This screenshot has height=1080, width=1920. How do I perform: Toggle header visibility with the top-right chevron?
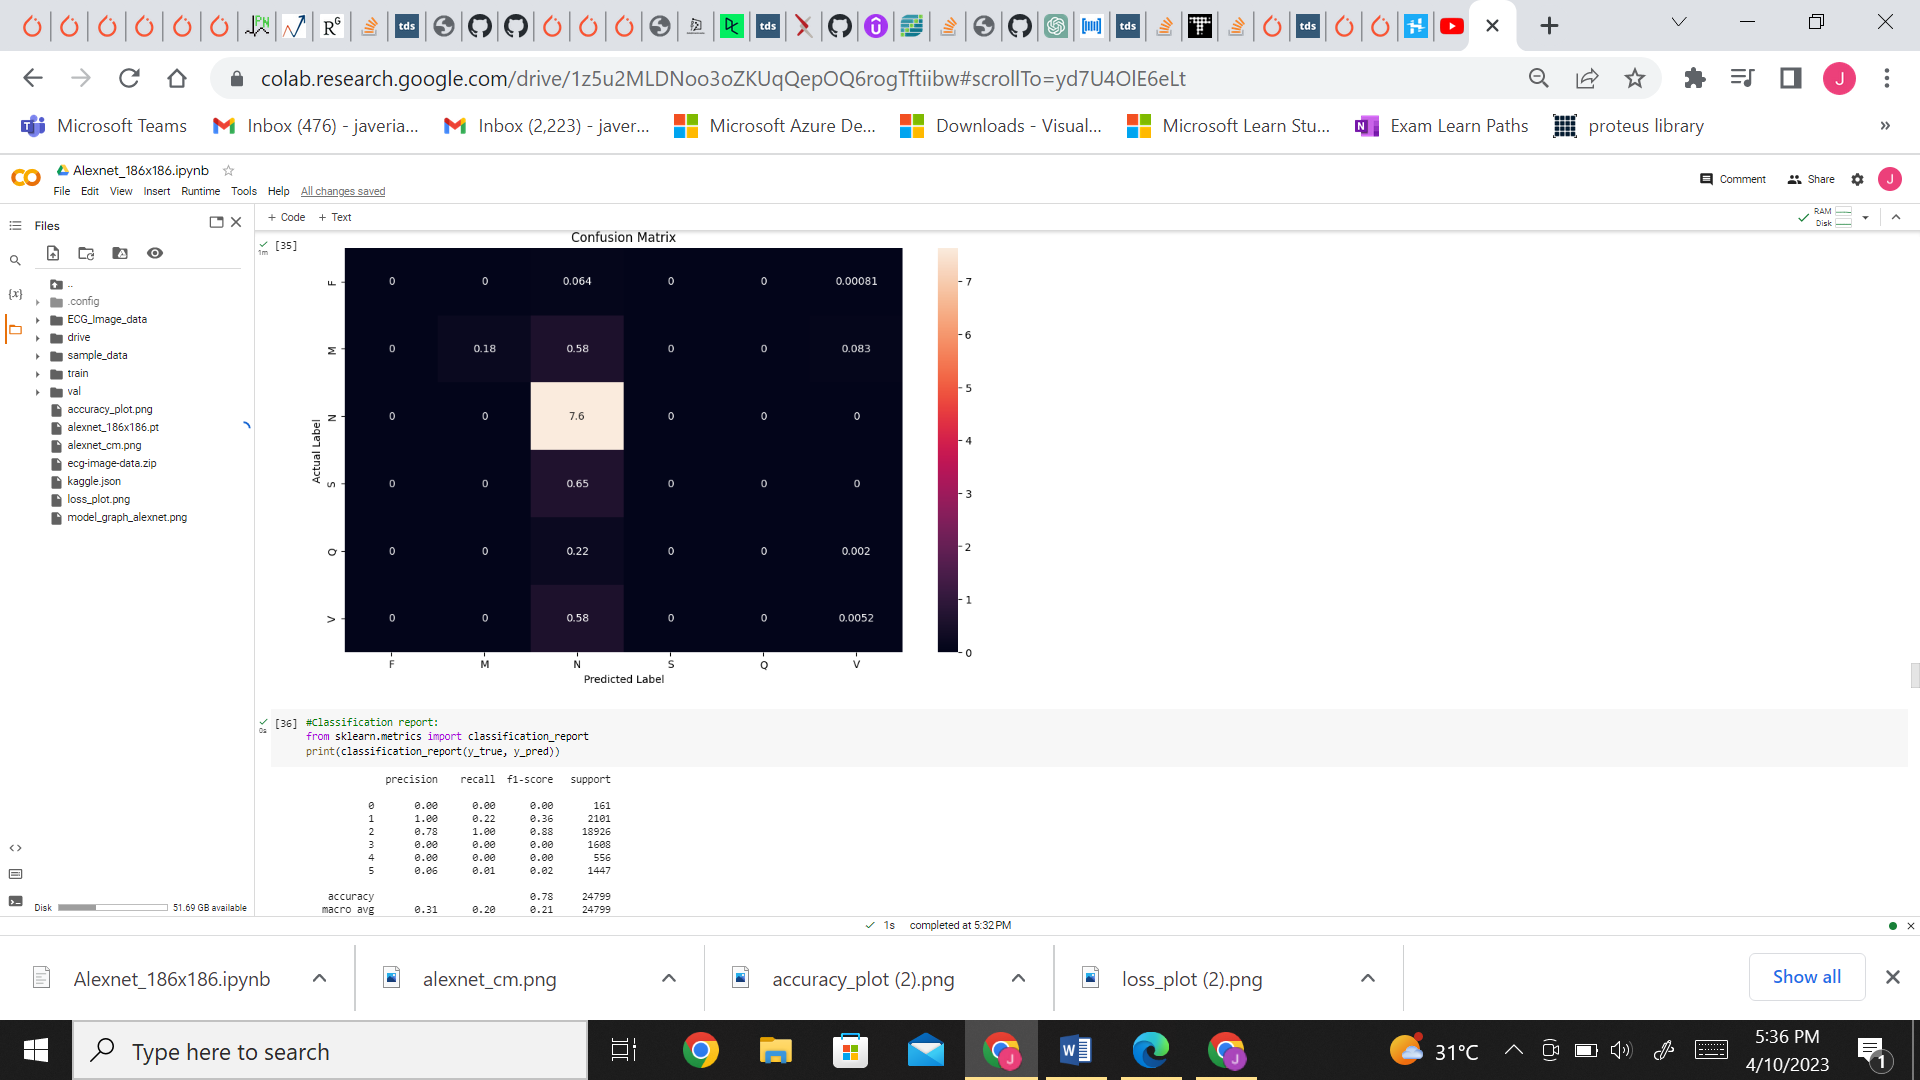(x=1896, y=217)
